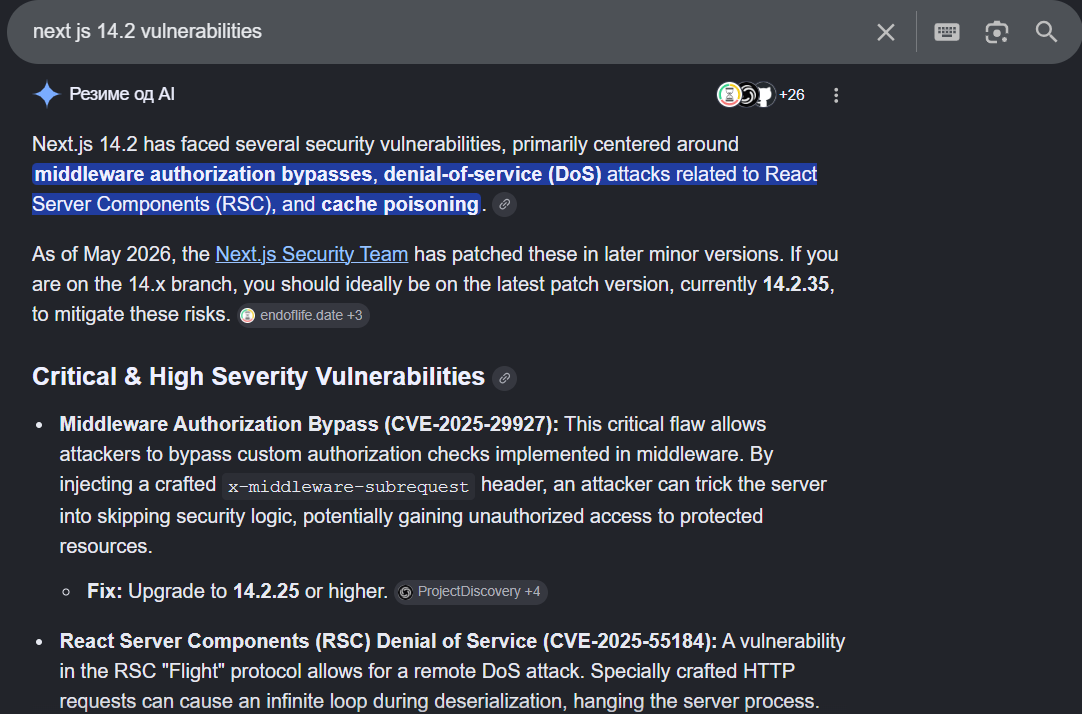1082x714 pixels.
Task: Click the AI overview sparkle icon
Action: 47,94
